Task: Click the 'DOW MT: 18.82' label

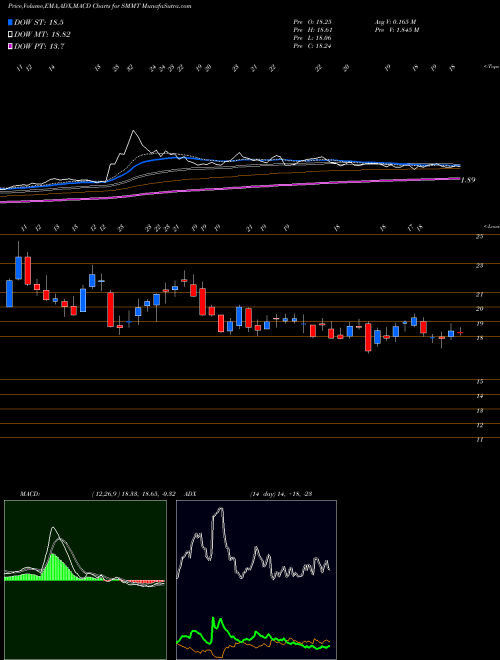Action: pos(42,35)
